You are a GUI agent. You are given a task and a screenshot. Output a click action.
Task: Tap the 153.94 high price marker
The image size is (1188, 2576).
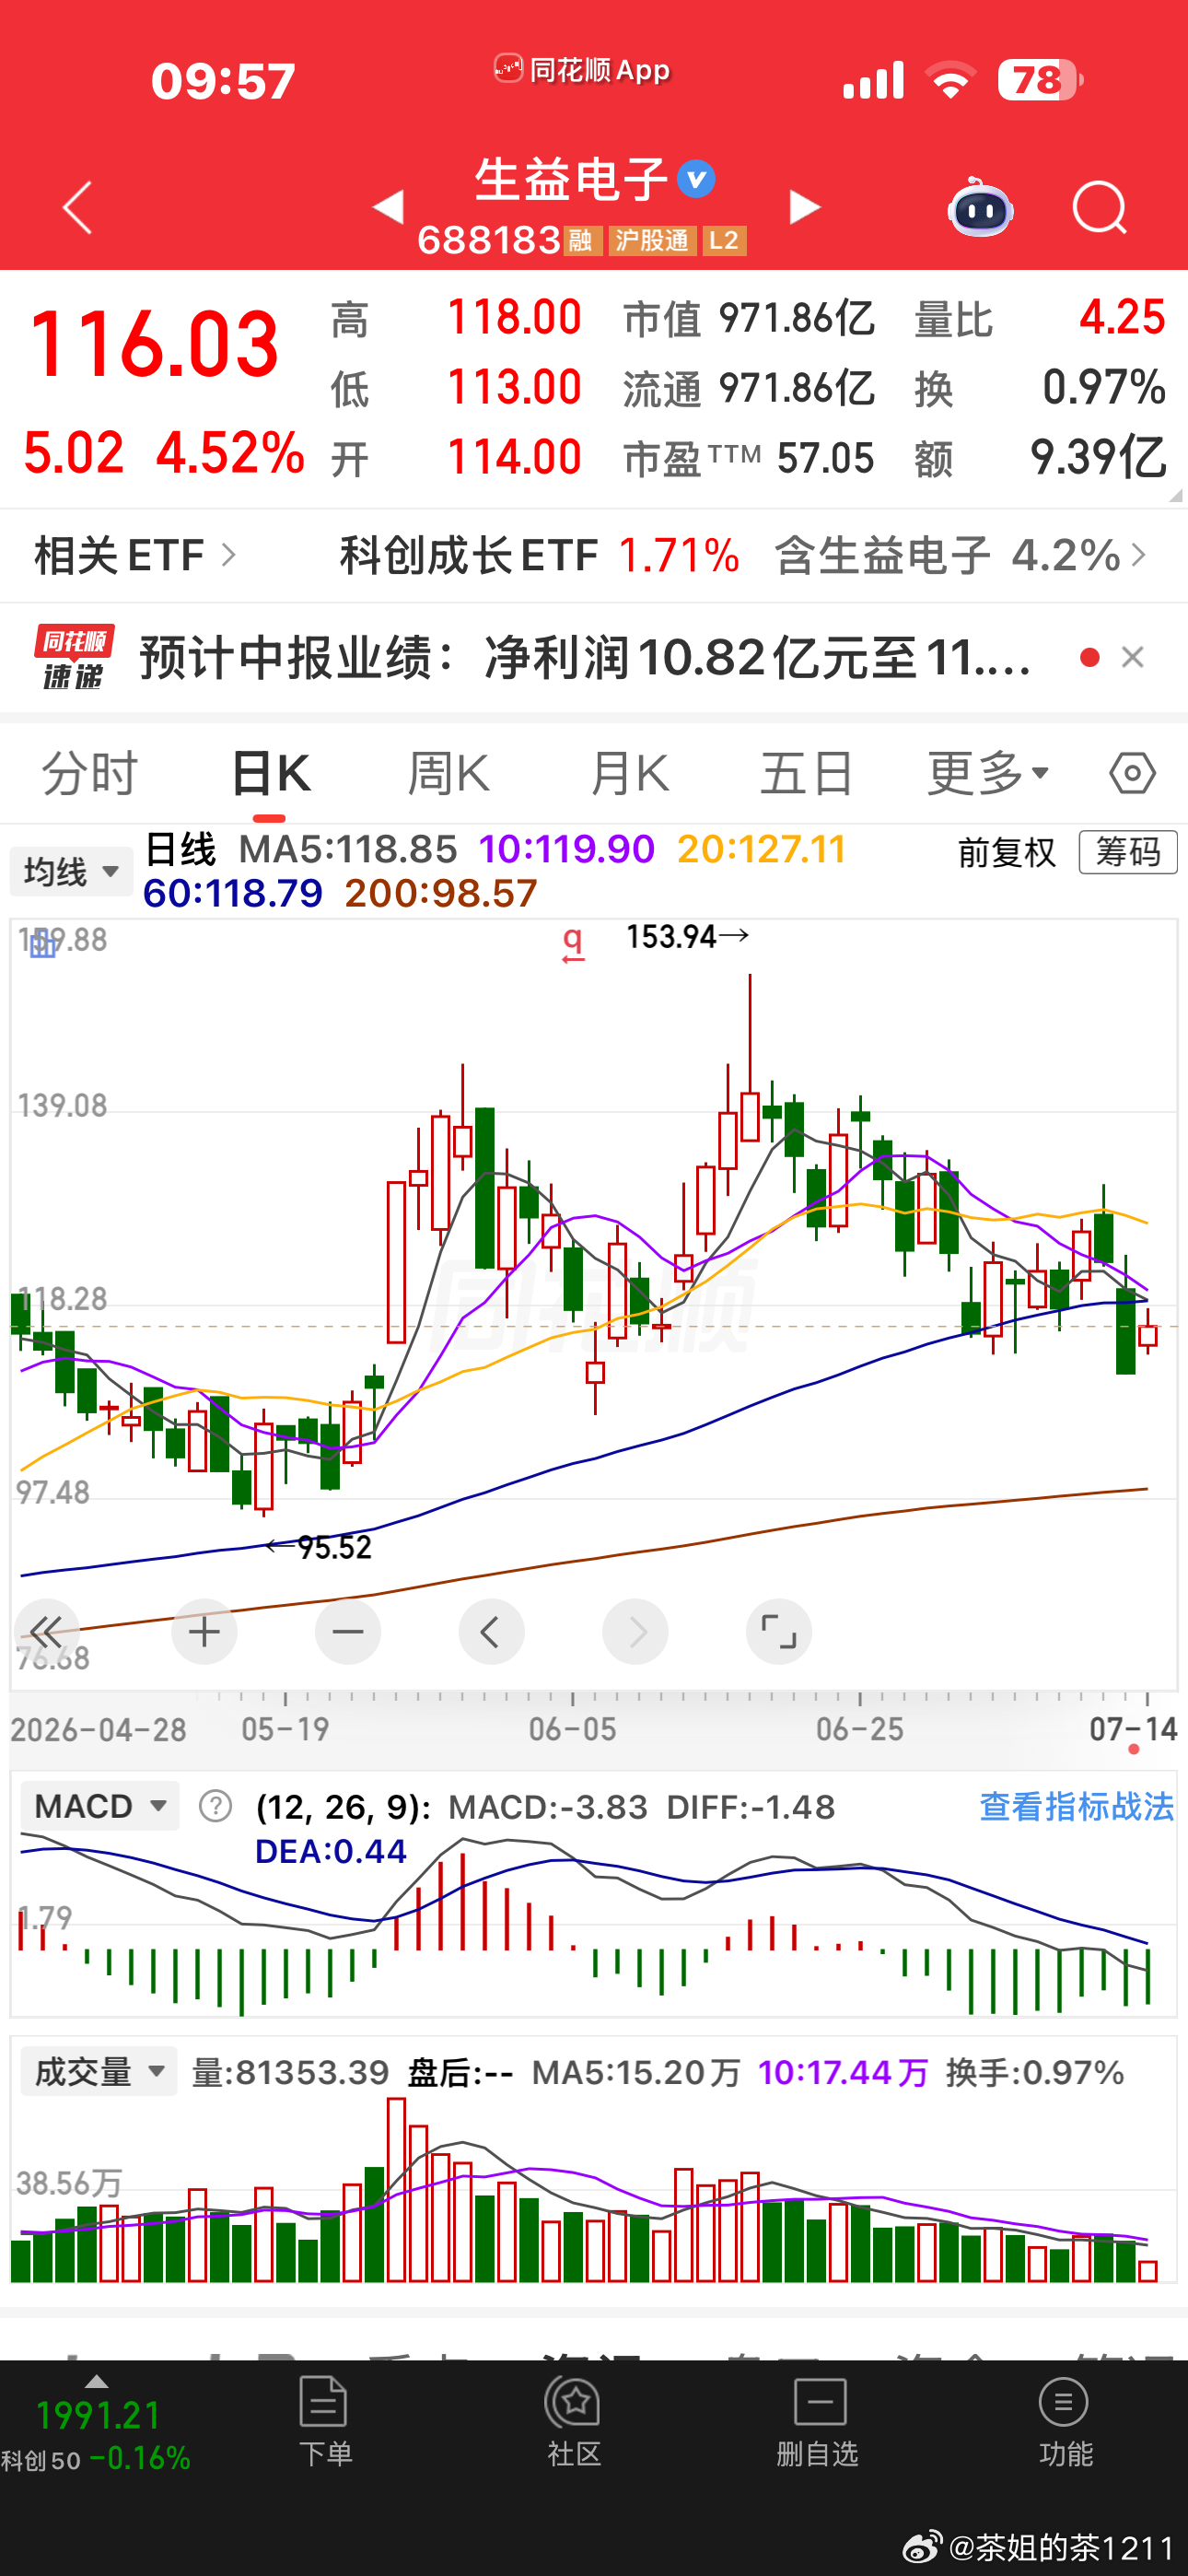click(687, 937)
